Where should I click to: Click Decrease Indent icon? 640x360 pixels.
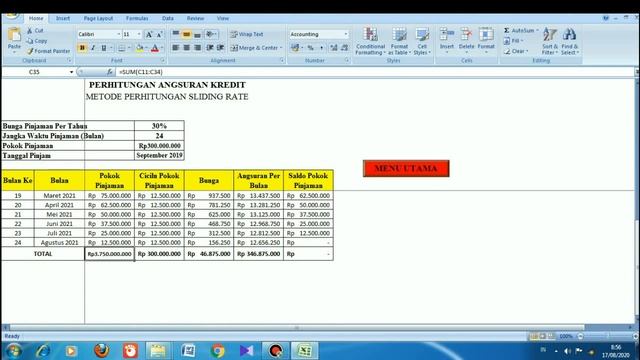pyautogui.click(x=210, y=48)
